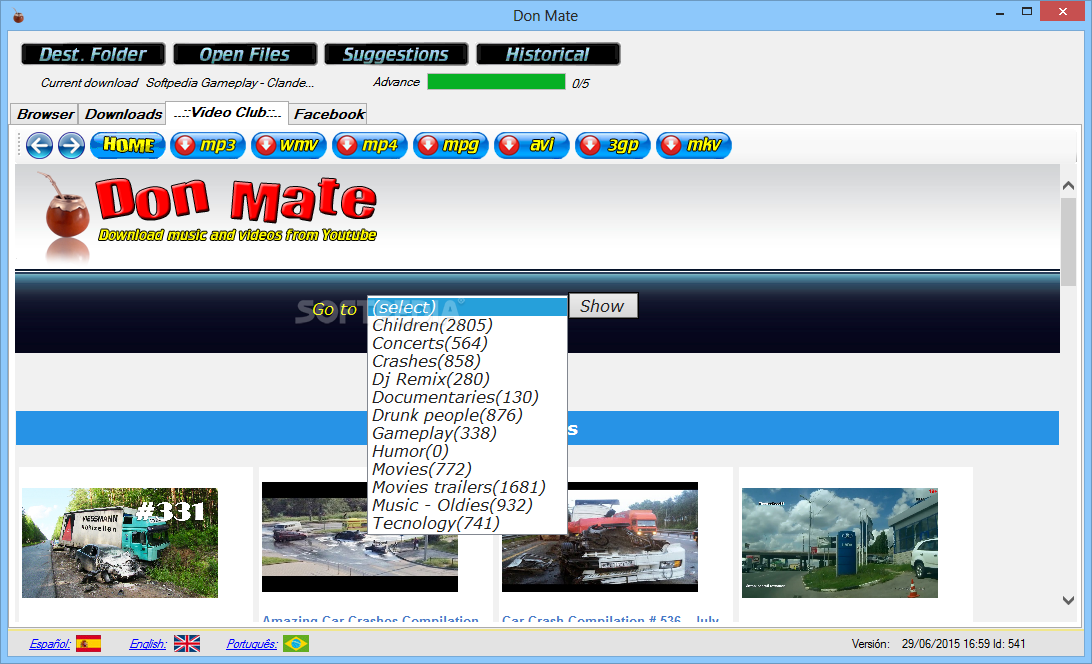Click the Softpedia Gameplay current download text
Viewport: 1092px width, 664px height.
[230, 83]
